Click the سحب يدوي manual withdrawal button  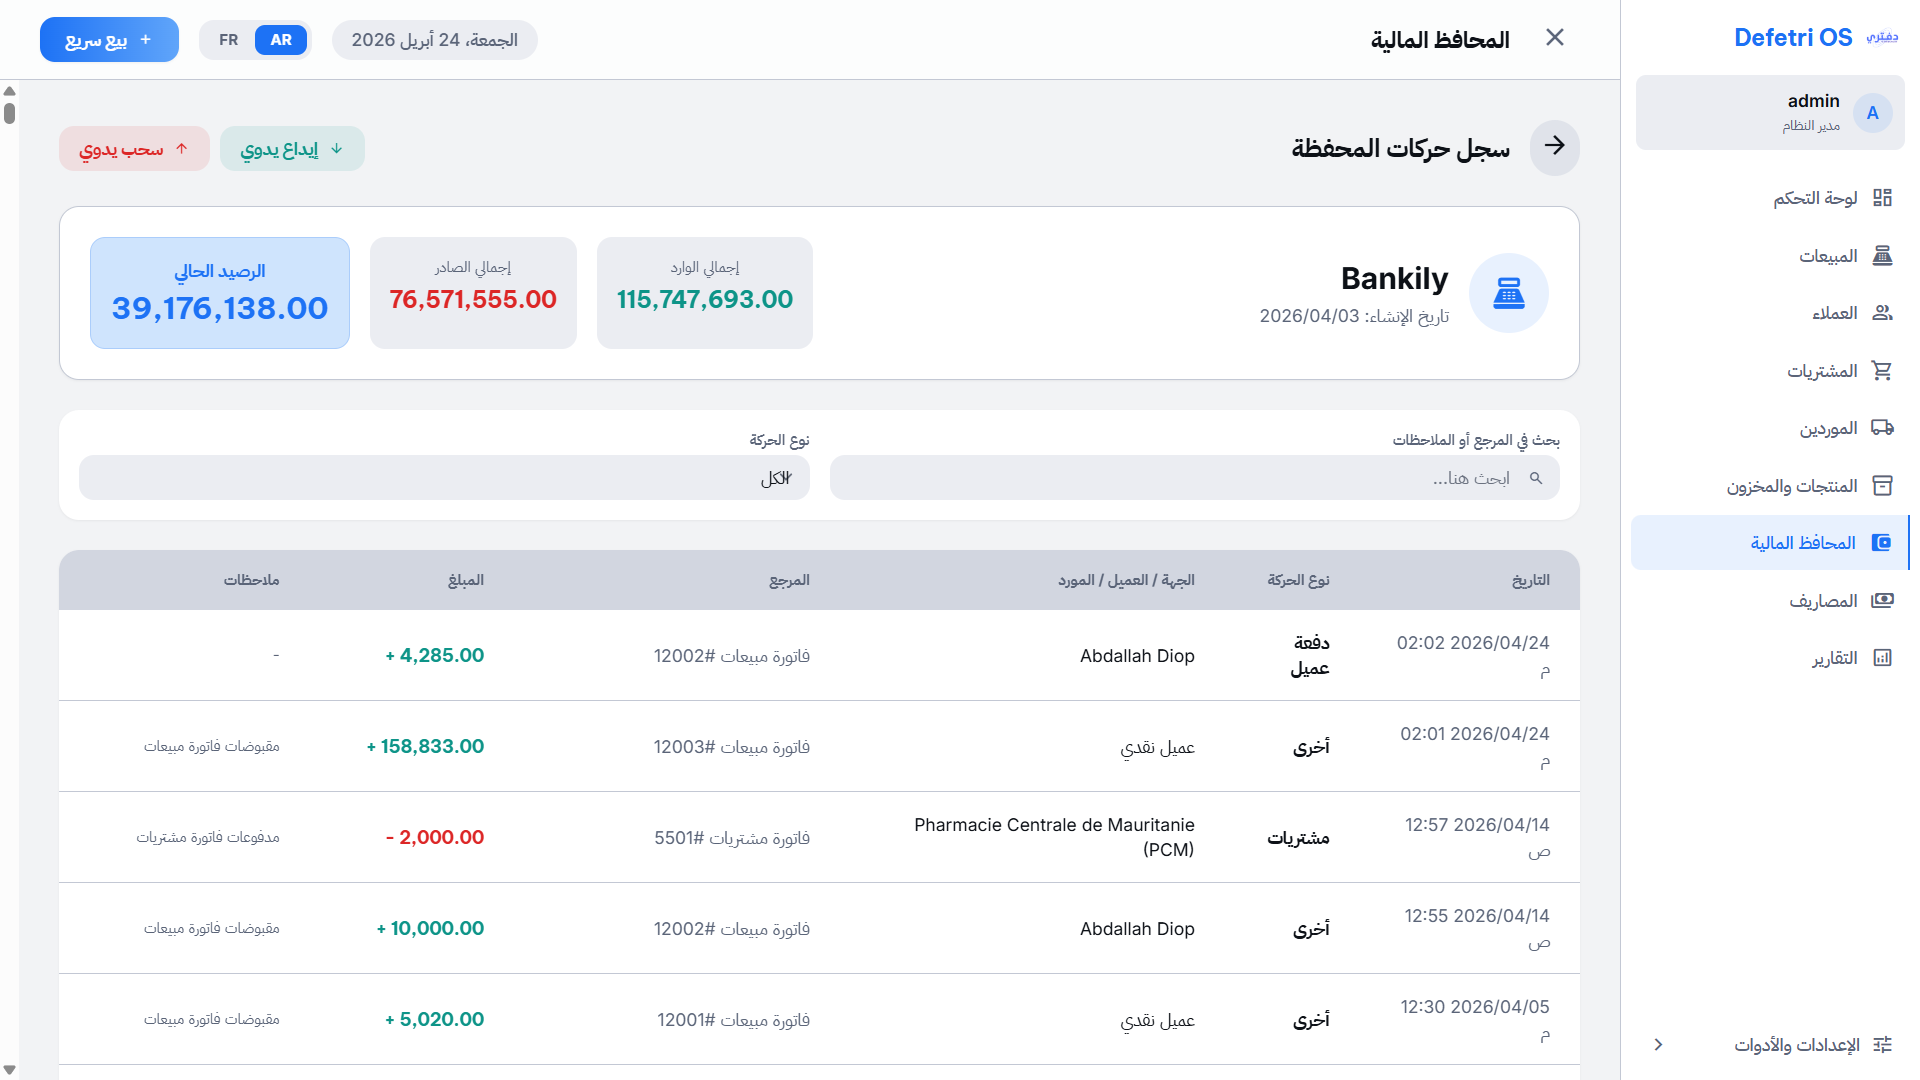[x=133, y=147]
